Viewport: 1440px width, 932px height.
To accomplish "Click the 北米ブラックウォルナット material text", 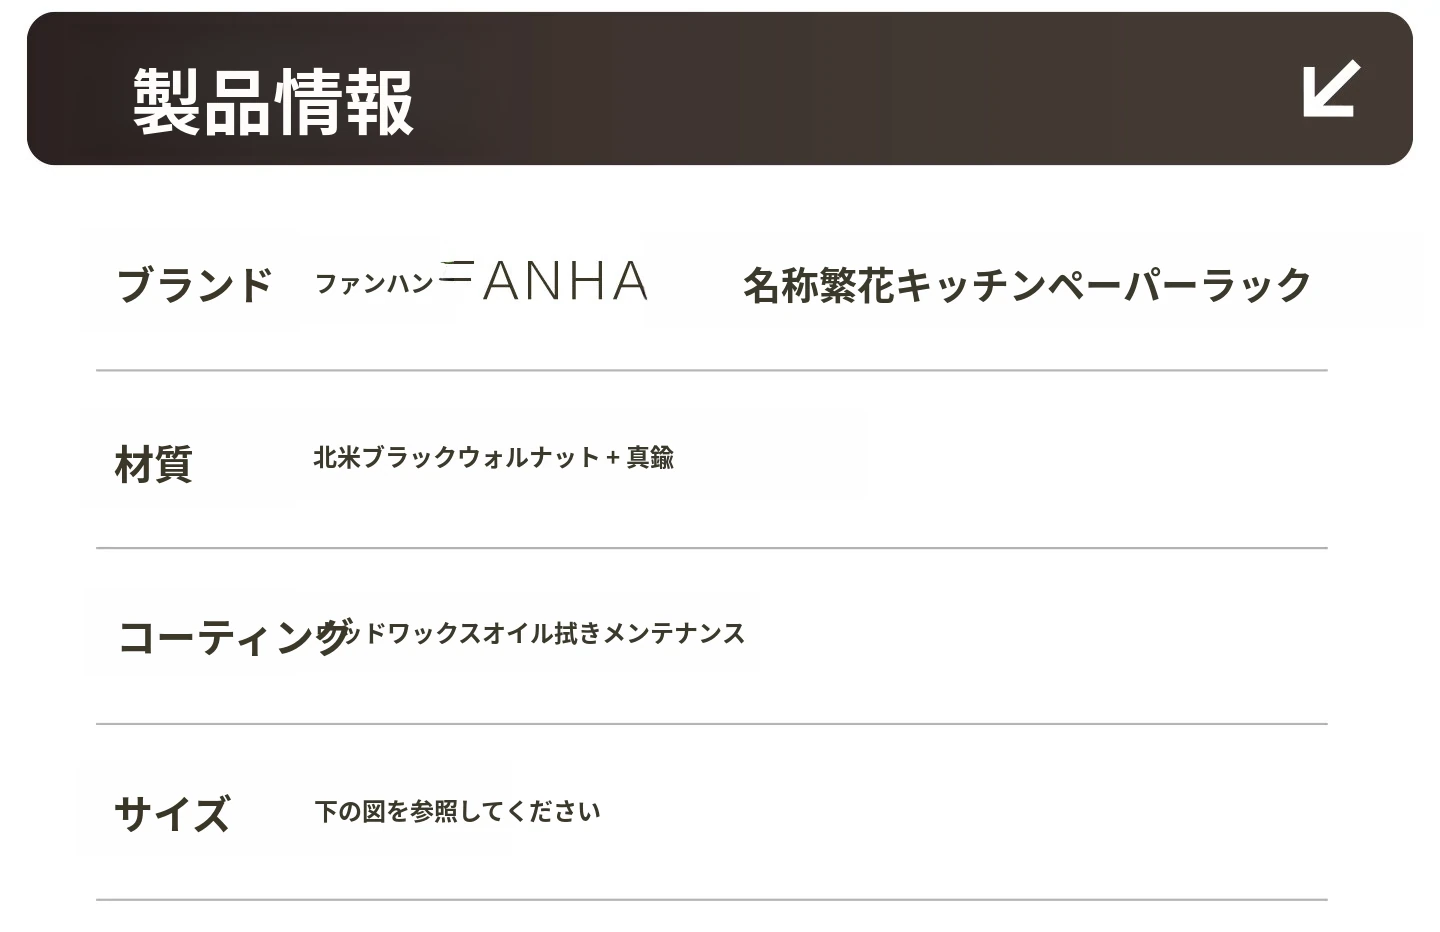I will click(456, 458).
